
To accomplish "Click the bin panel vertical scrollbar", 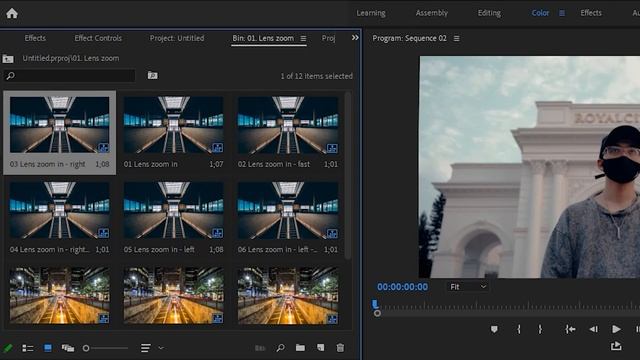I will pyautogui.click(x=348, y=176).
